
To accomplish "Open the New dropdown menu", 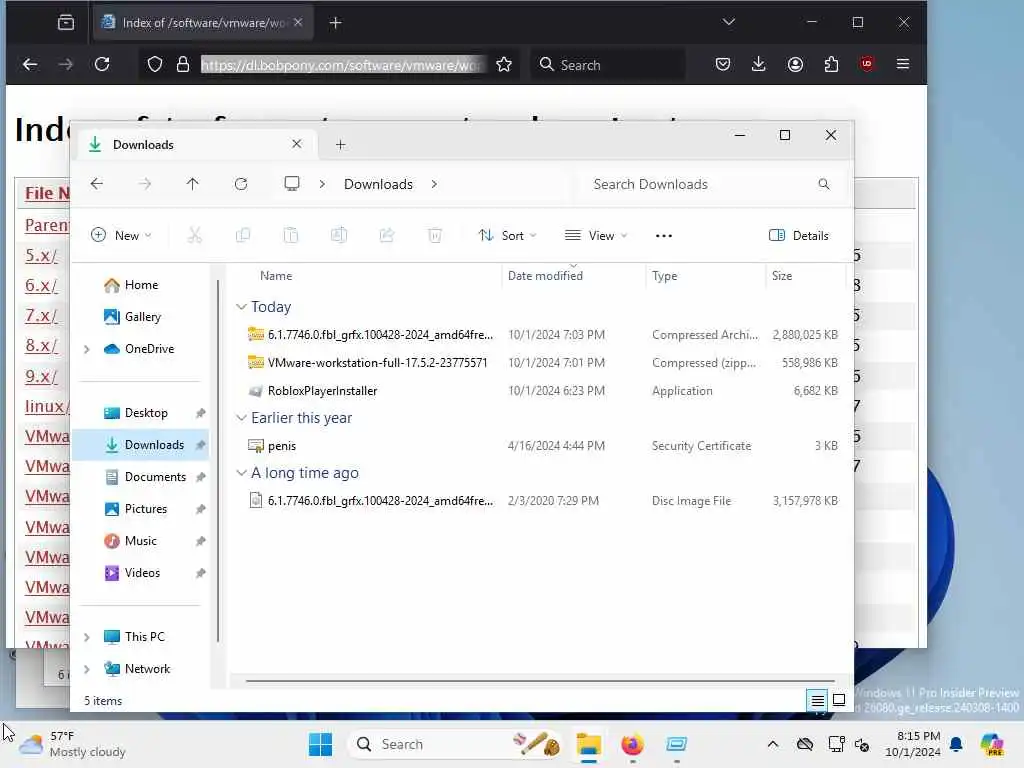I will pos(121,235).
